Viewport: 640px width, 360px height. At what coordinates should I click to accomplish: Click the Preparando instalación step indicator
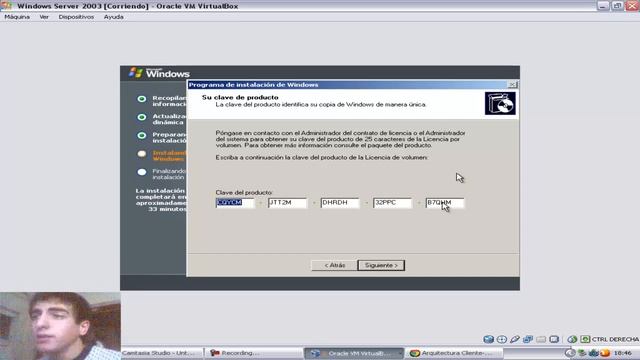coord(142,136)
